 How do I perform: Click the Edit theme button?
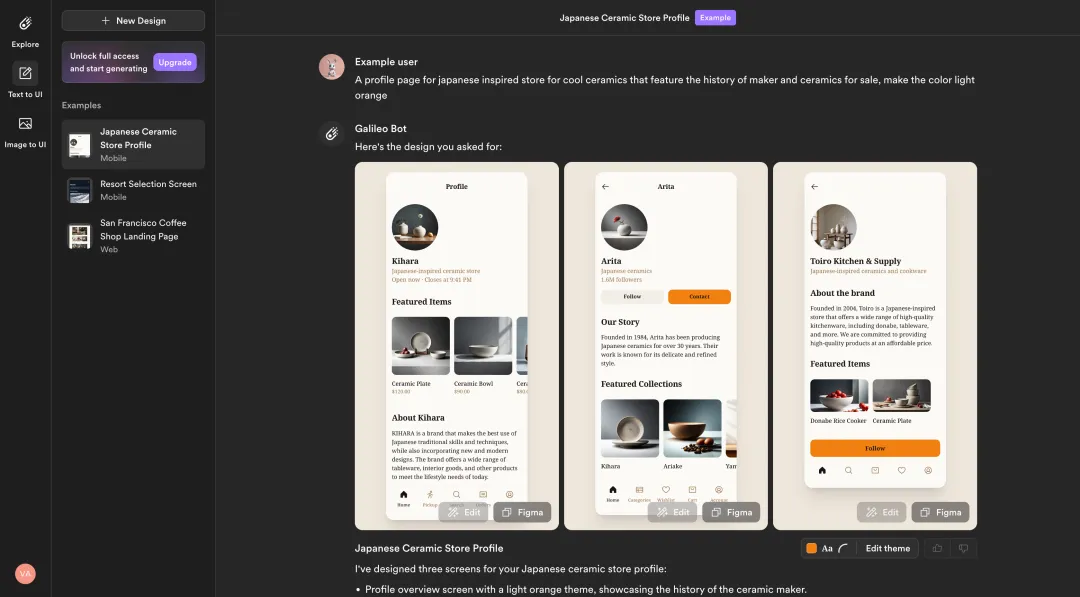pos(887,548)
